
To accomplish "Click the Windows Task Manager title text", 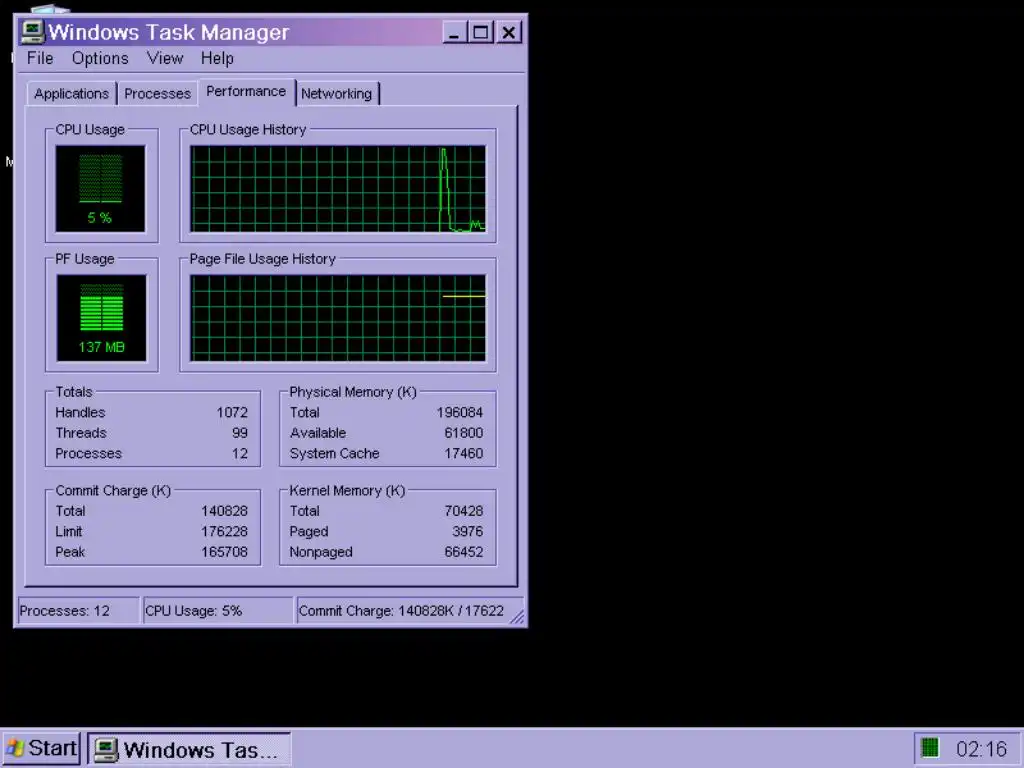I will [x=168, y=32].
